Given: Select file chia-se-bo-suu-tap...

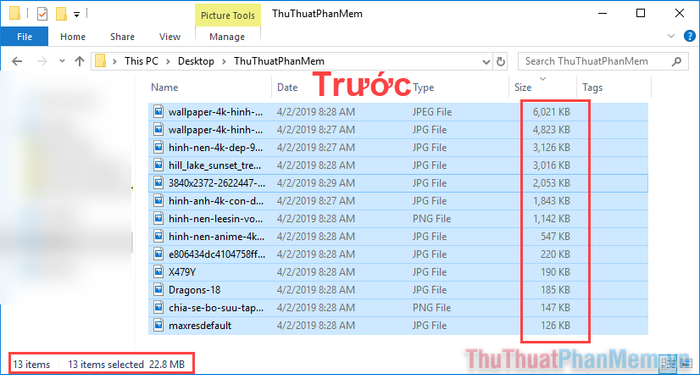Looking at the screenshot, I should point(398,308).
